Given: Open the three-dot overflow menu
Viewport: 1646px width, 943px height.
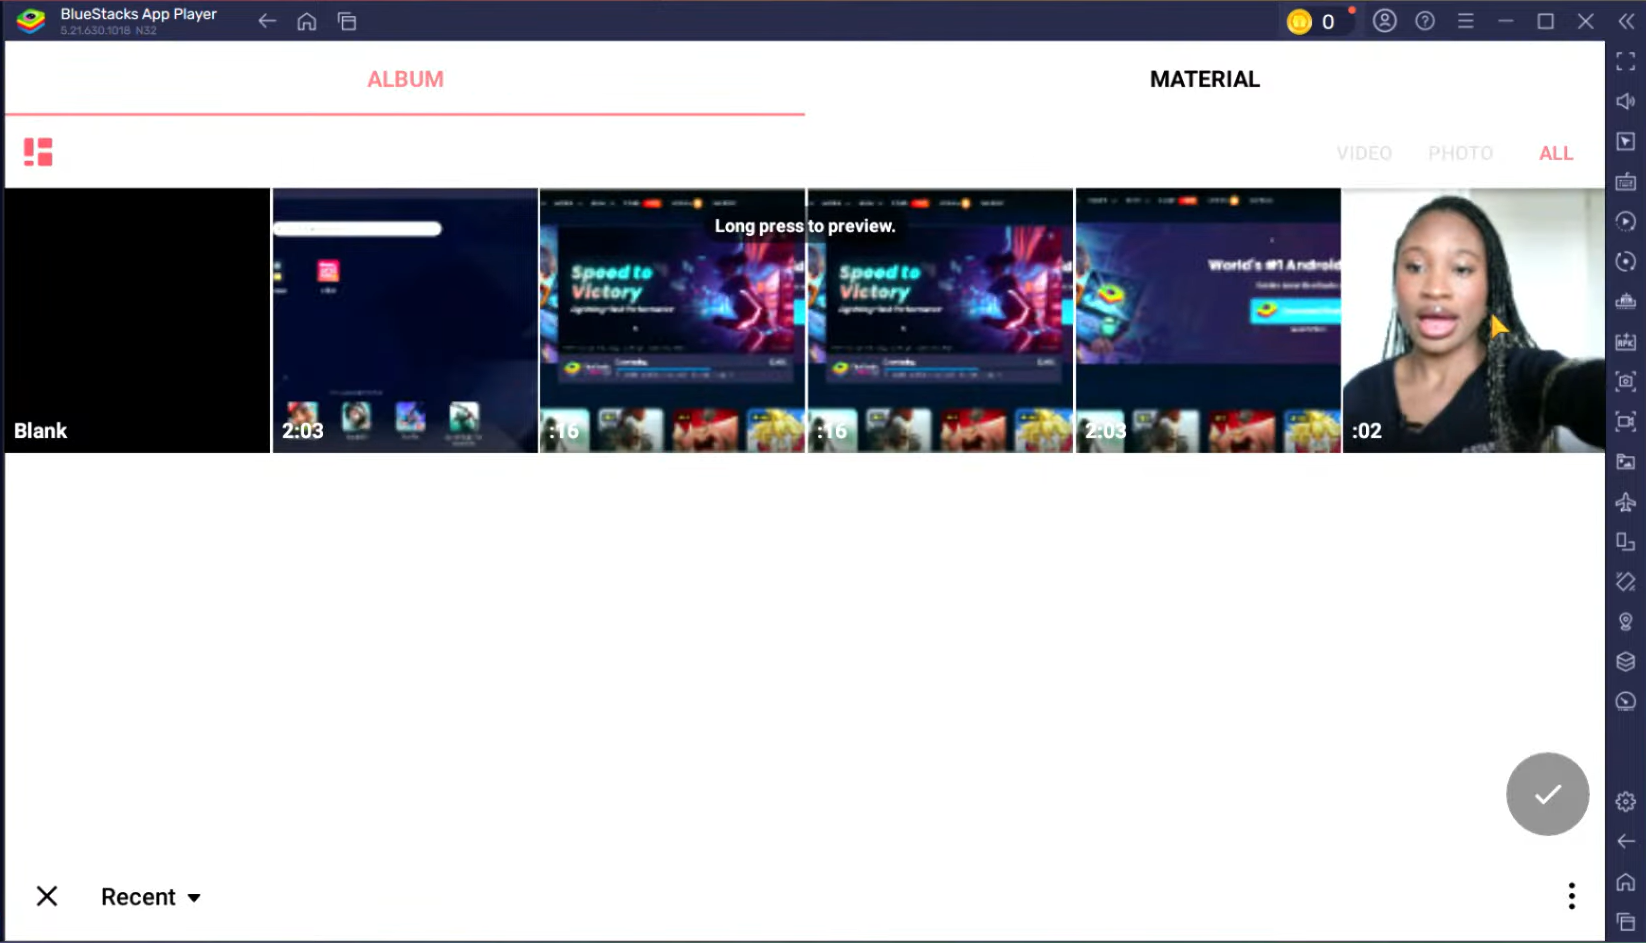Looking at the screenshot, I should [1572, 896].
